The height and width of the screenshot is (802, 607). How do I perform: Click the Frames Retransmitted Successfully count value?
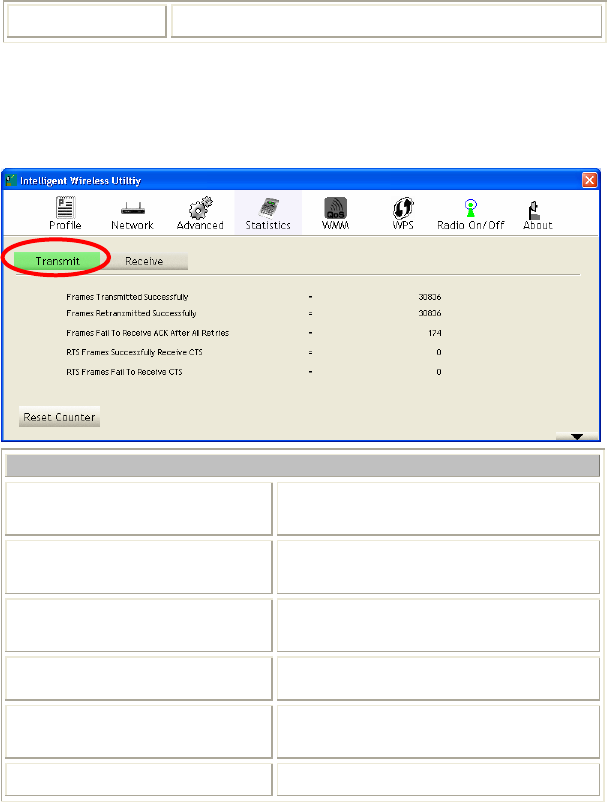point(430,313)
